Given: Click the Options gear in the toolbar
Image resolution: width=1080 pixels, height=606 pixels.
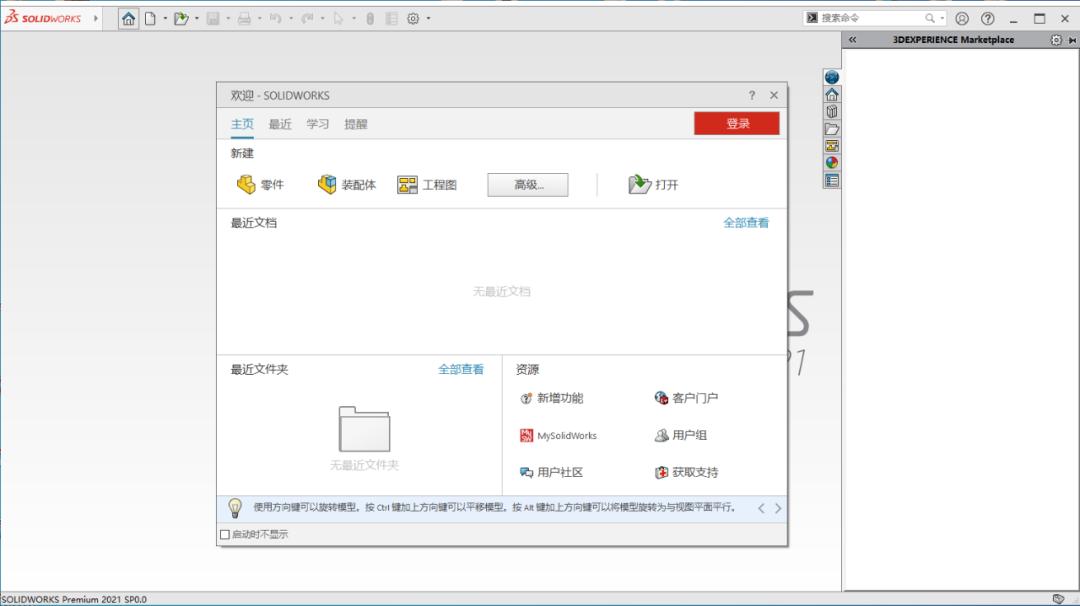Looking at the screenshot, I should click(414, 18).
